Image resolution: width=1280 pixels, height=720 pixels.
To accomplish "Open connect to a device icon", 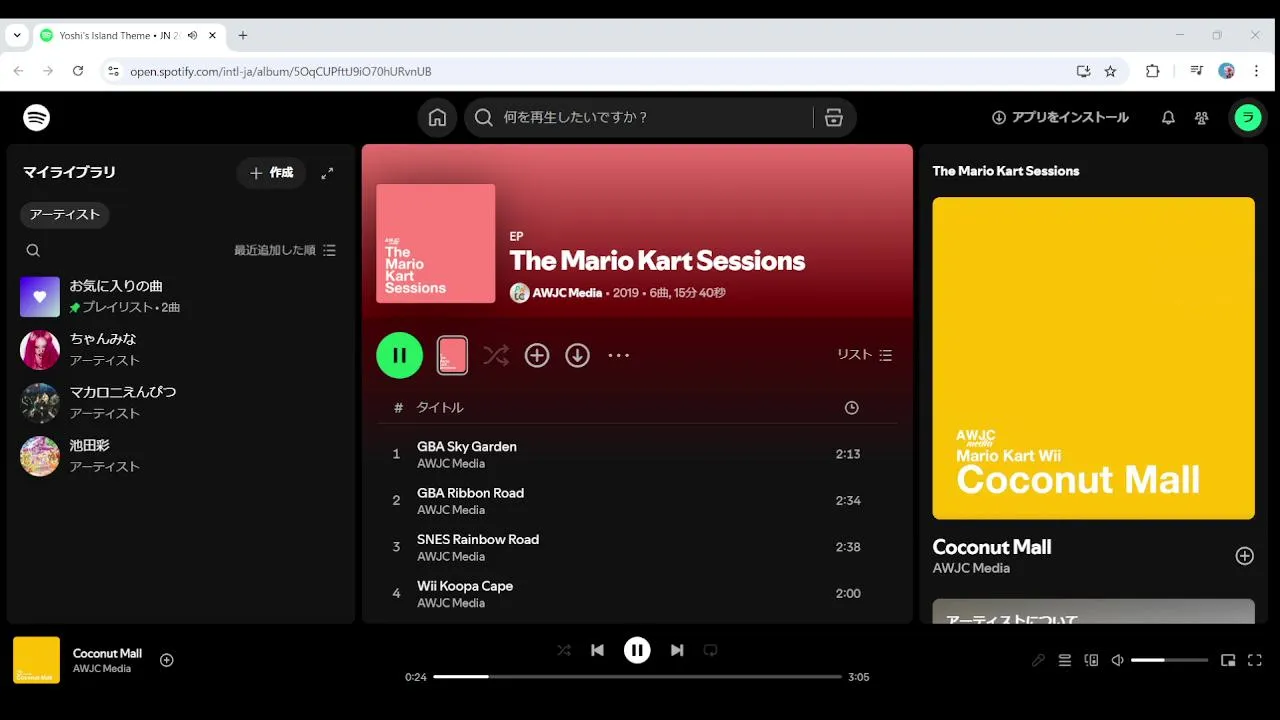I will click(1091, 660).
